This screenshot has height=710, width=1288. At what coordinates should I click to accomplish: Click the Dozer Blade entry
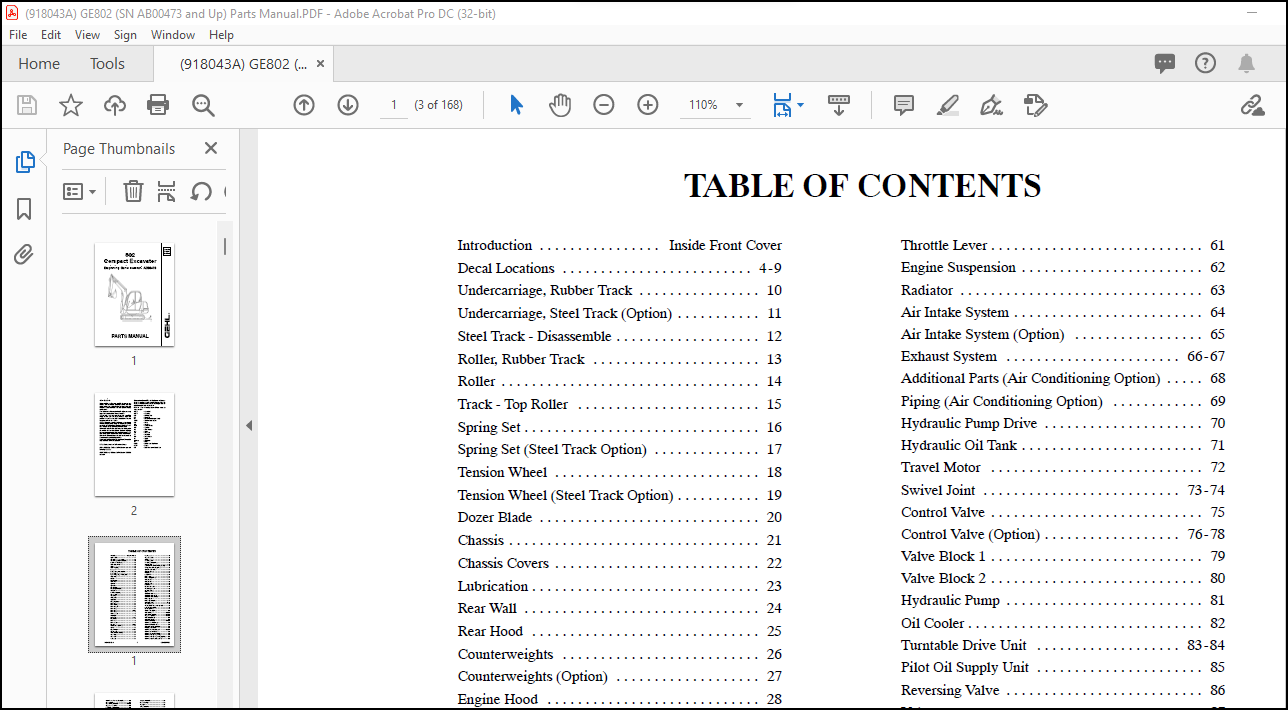click(620, 518)
